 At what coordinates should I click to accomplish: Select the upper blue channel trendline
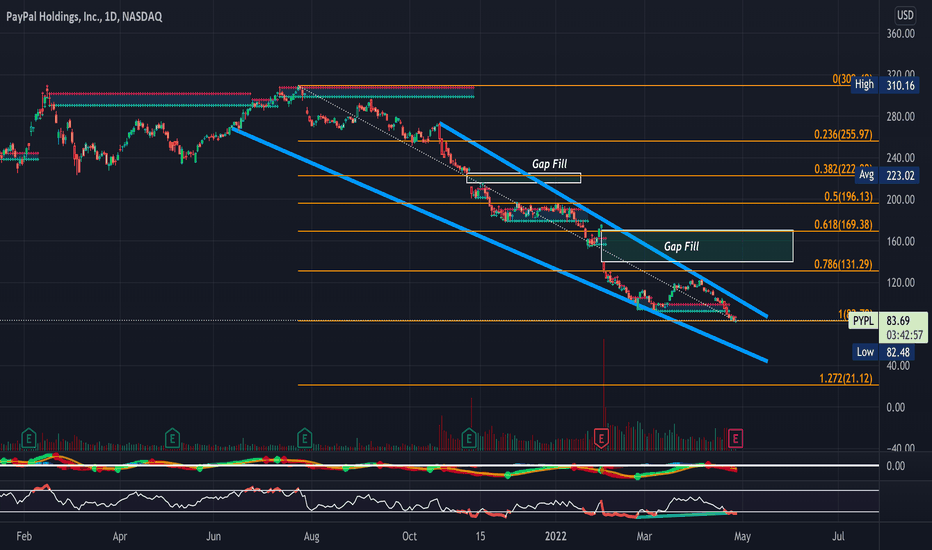(x=603, y=220)
